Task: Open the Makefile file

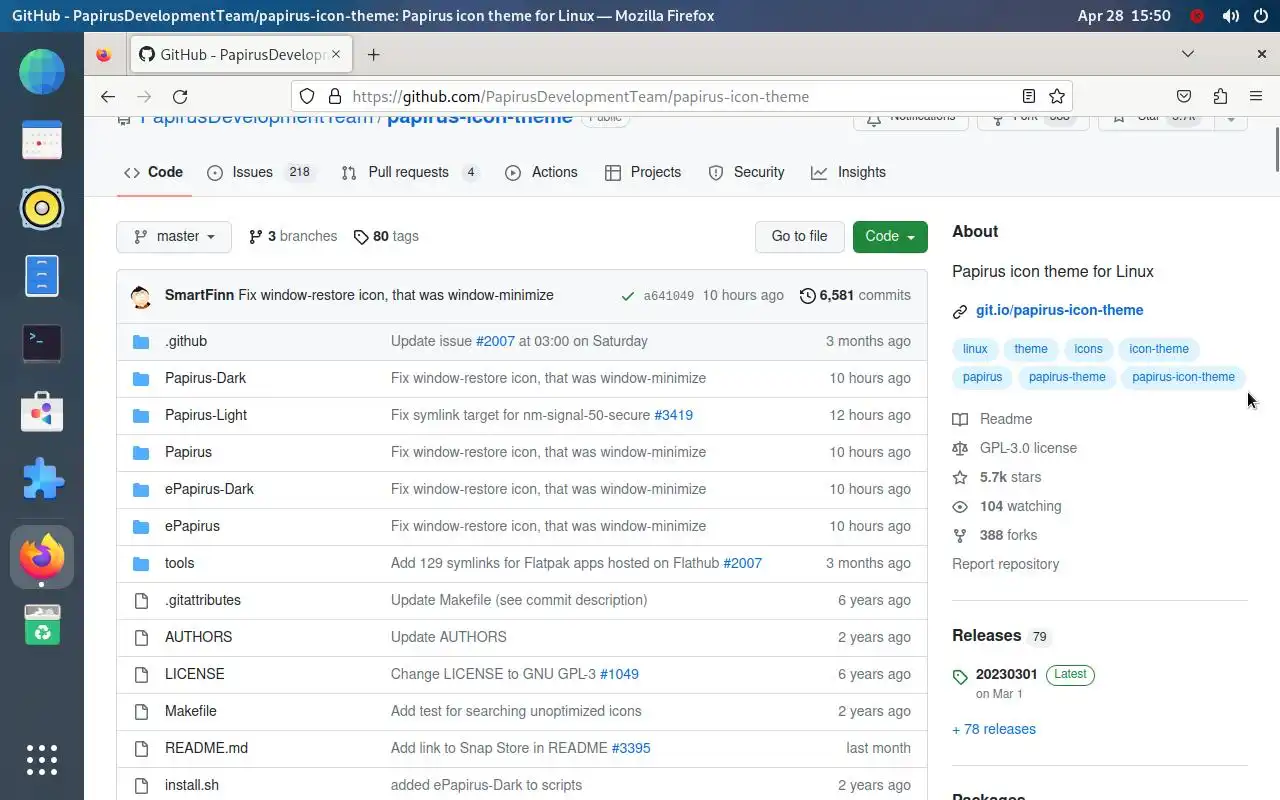Action: pos(191,712)
